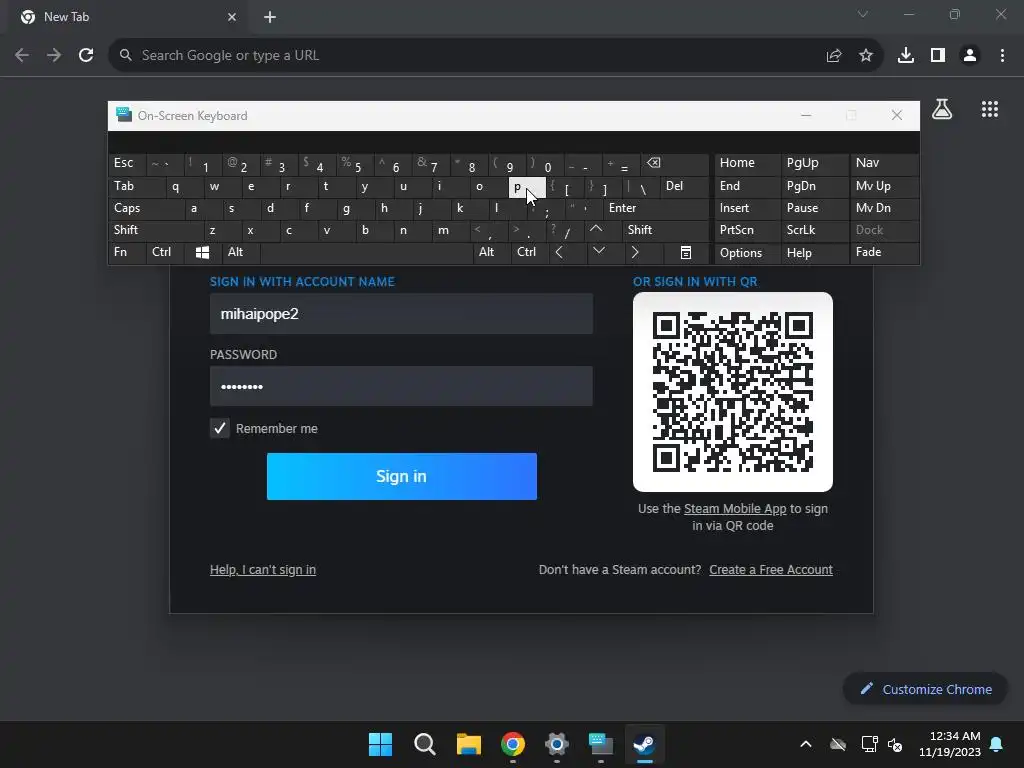This screenshot has width=1024, height=768.
Task: Open Chrome three-dot menu
Action: (1002, 56)
